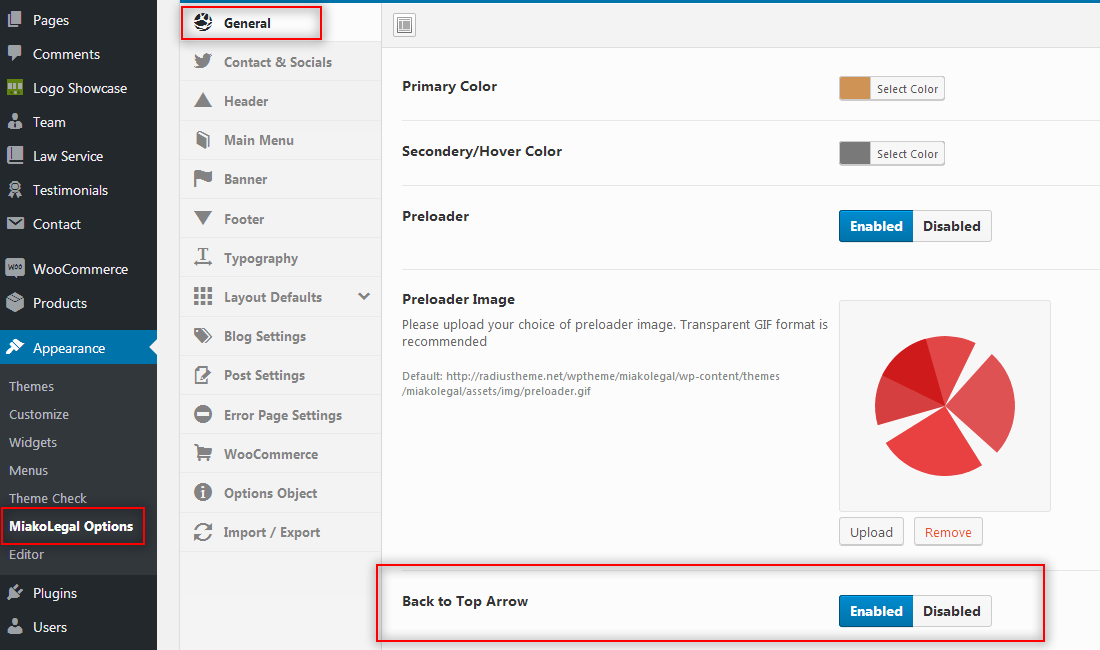
Task: Click the expand-all sections icon in panel header
Action: click(x=404, y=25)
